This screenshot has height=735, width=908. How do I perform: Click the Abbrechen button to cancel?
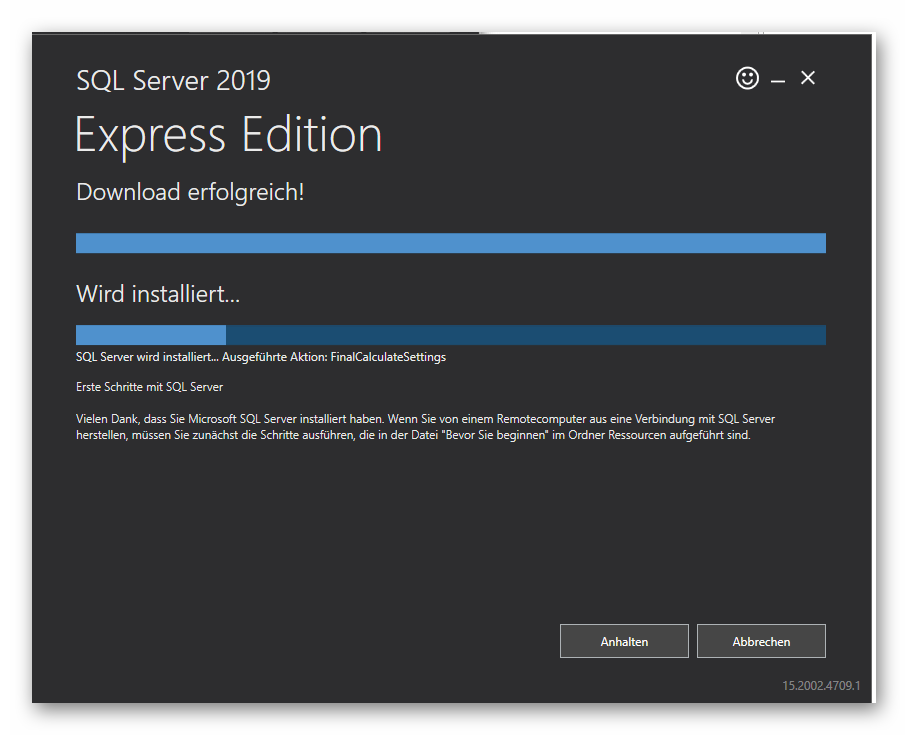click(761, 641)
